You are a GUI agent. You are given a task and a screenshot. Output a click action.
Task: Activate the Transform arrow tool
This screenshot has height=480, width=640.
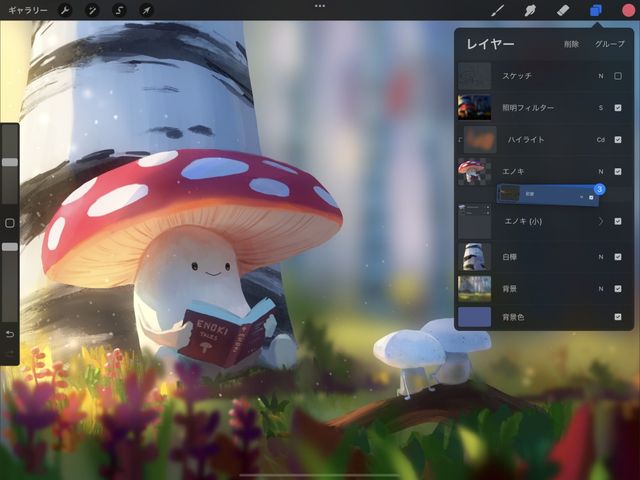click(x=147, y=10)
